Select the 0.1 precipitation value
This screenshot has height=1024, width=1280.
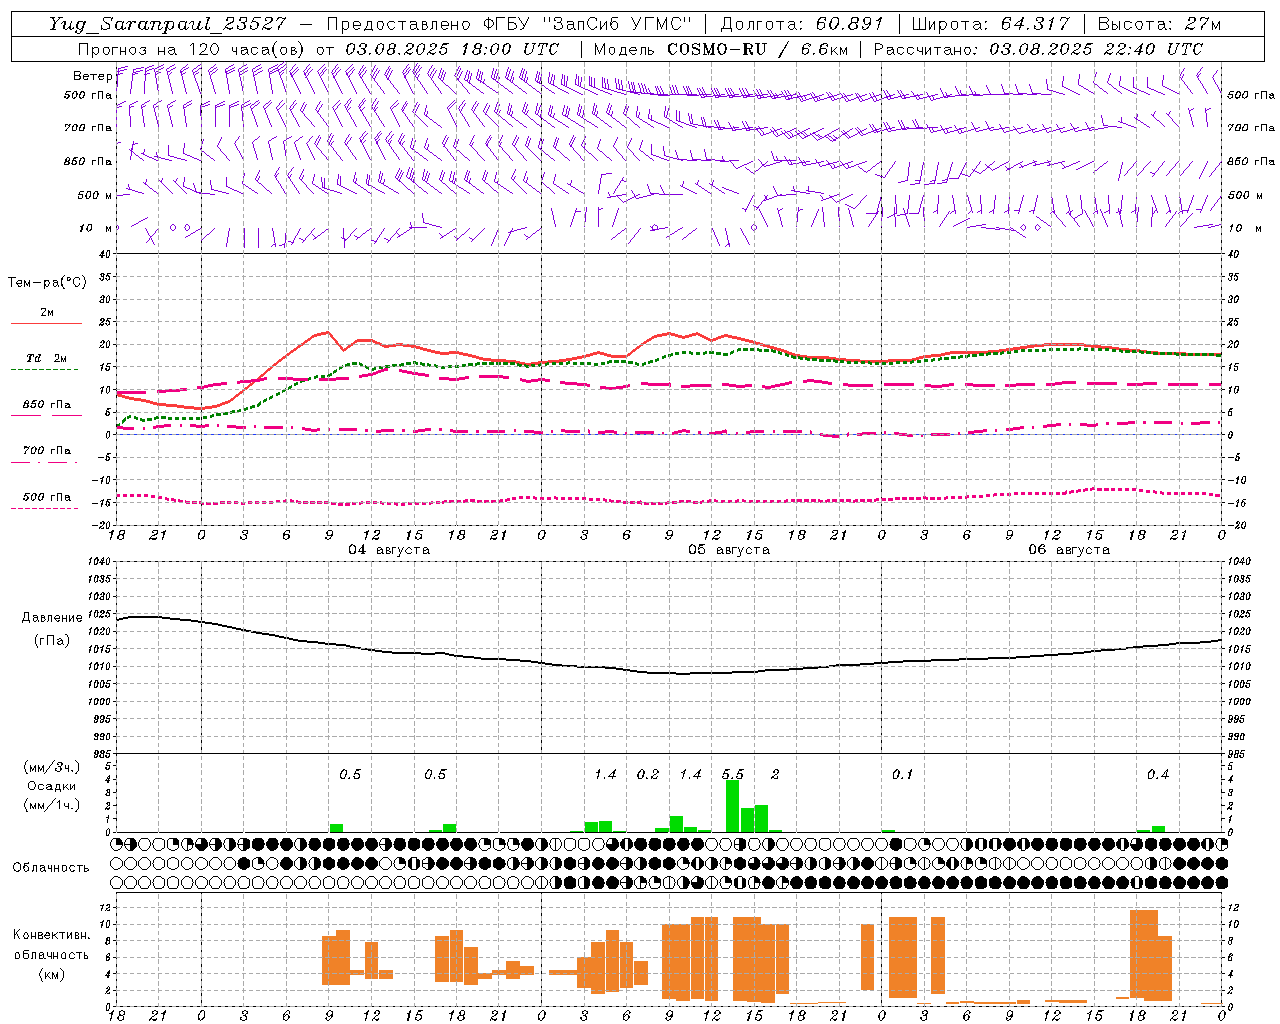coord(902,774)
